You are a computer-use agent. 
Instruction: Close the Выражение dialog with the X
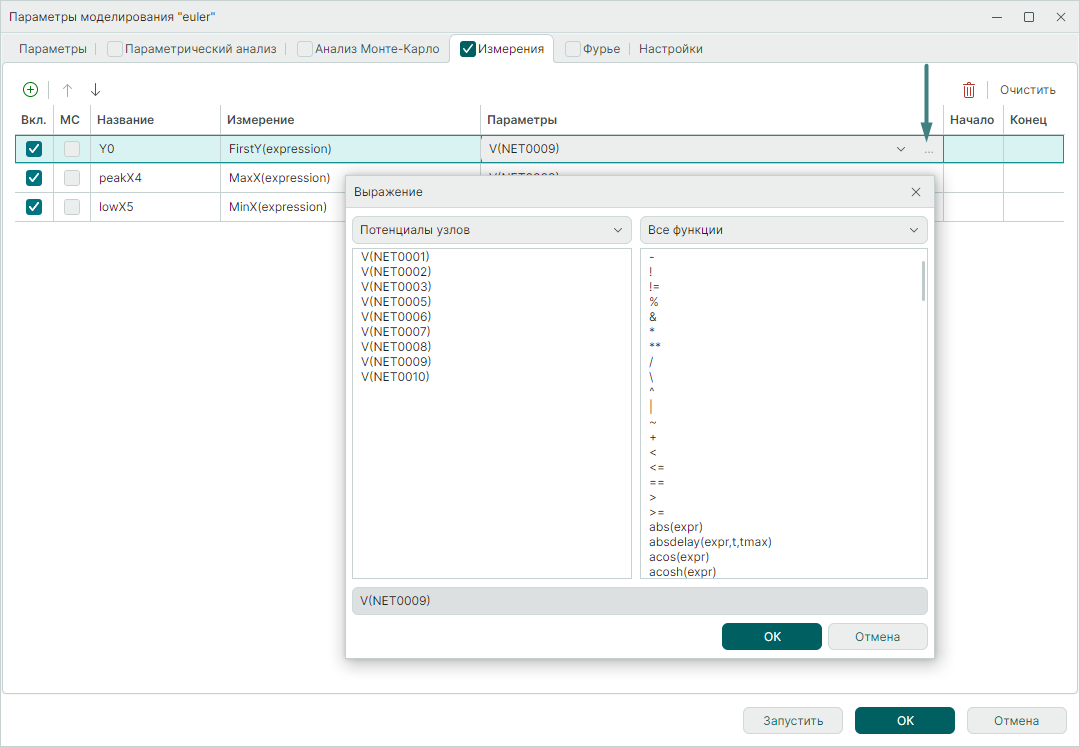915,192
